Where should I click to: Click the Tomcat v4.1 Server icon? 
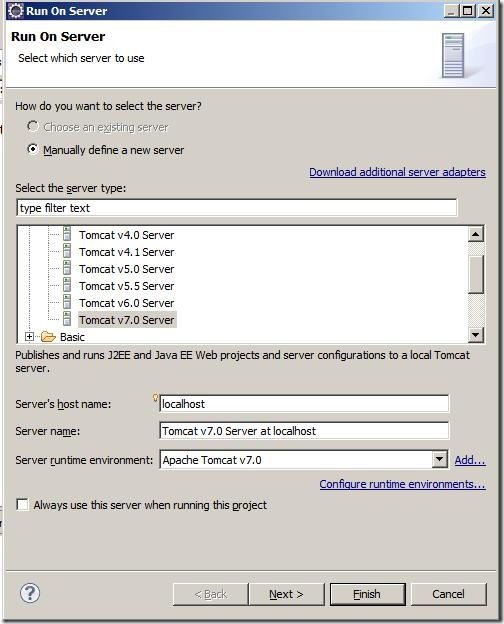point(67,252)
